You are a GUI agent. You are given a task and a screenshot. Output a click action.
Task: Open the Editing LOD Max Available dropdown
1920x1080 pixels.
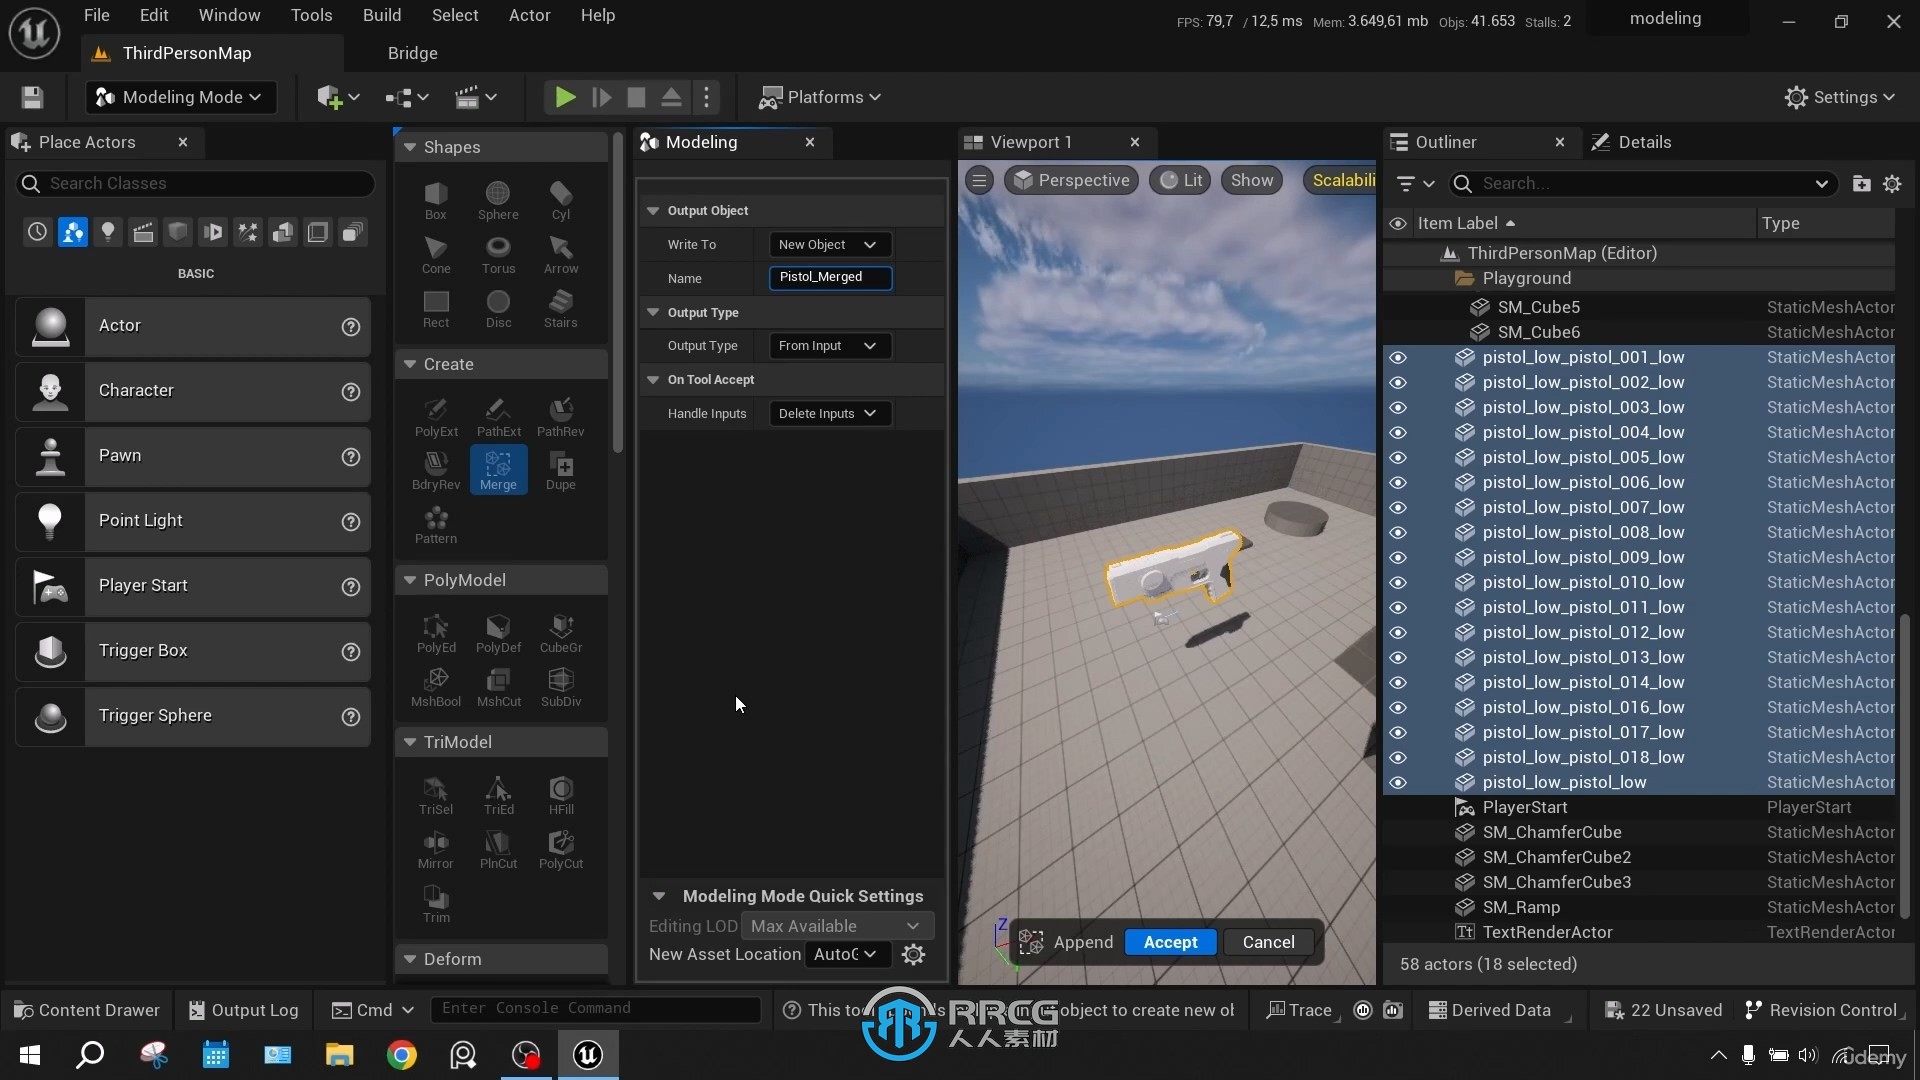click(x=837, y=926)
